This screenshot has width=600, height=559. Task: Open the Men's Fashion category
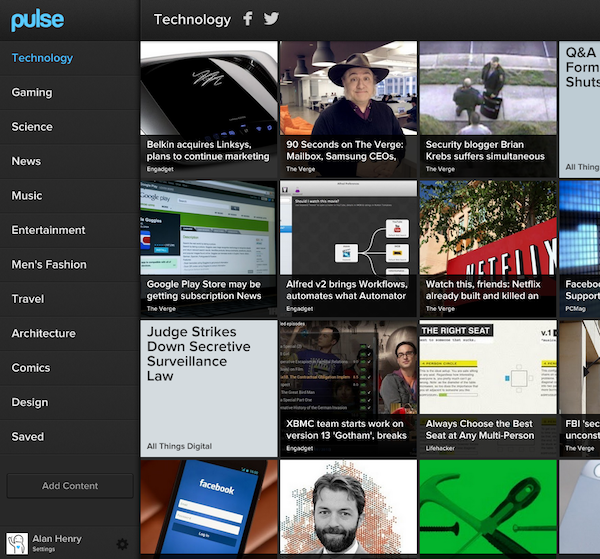pos(70,264)
